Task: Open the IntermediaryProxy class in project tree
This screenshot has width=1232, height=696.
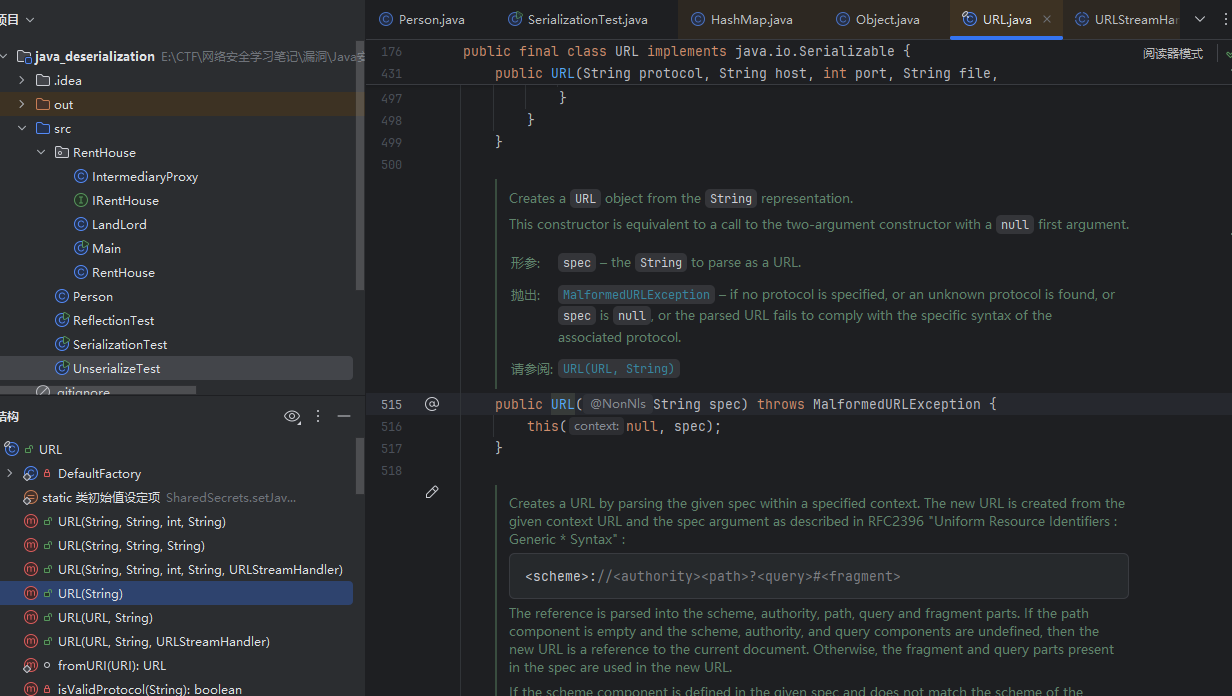Action: pos(144,177)
